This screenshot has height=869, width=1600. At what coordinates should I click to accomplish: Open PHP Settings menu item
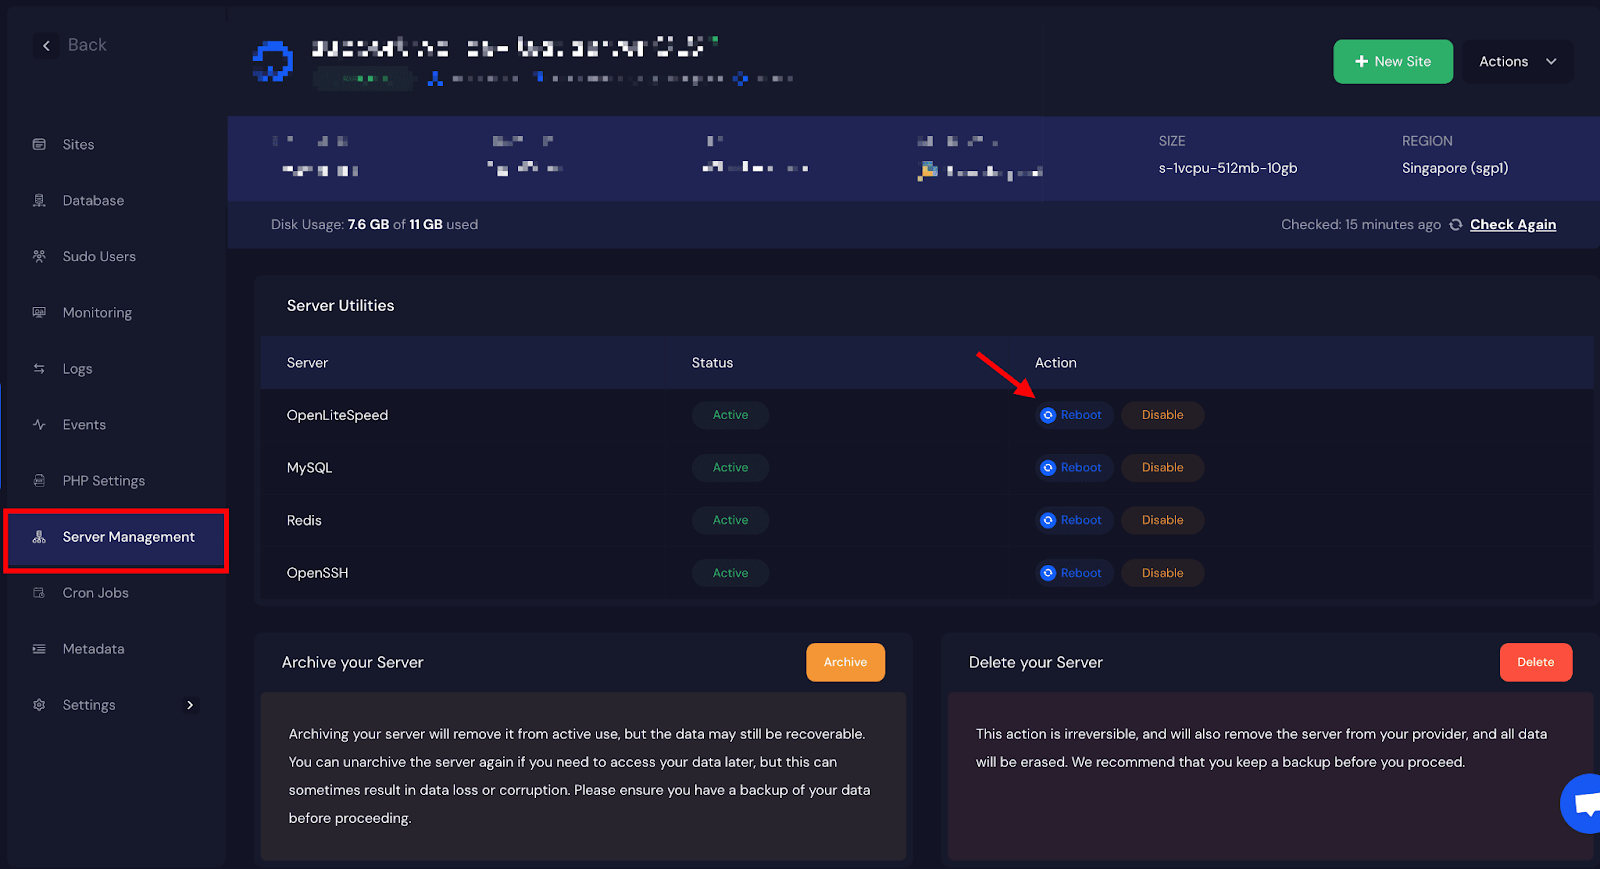[104, 480]
